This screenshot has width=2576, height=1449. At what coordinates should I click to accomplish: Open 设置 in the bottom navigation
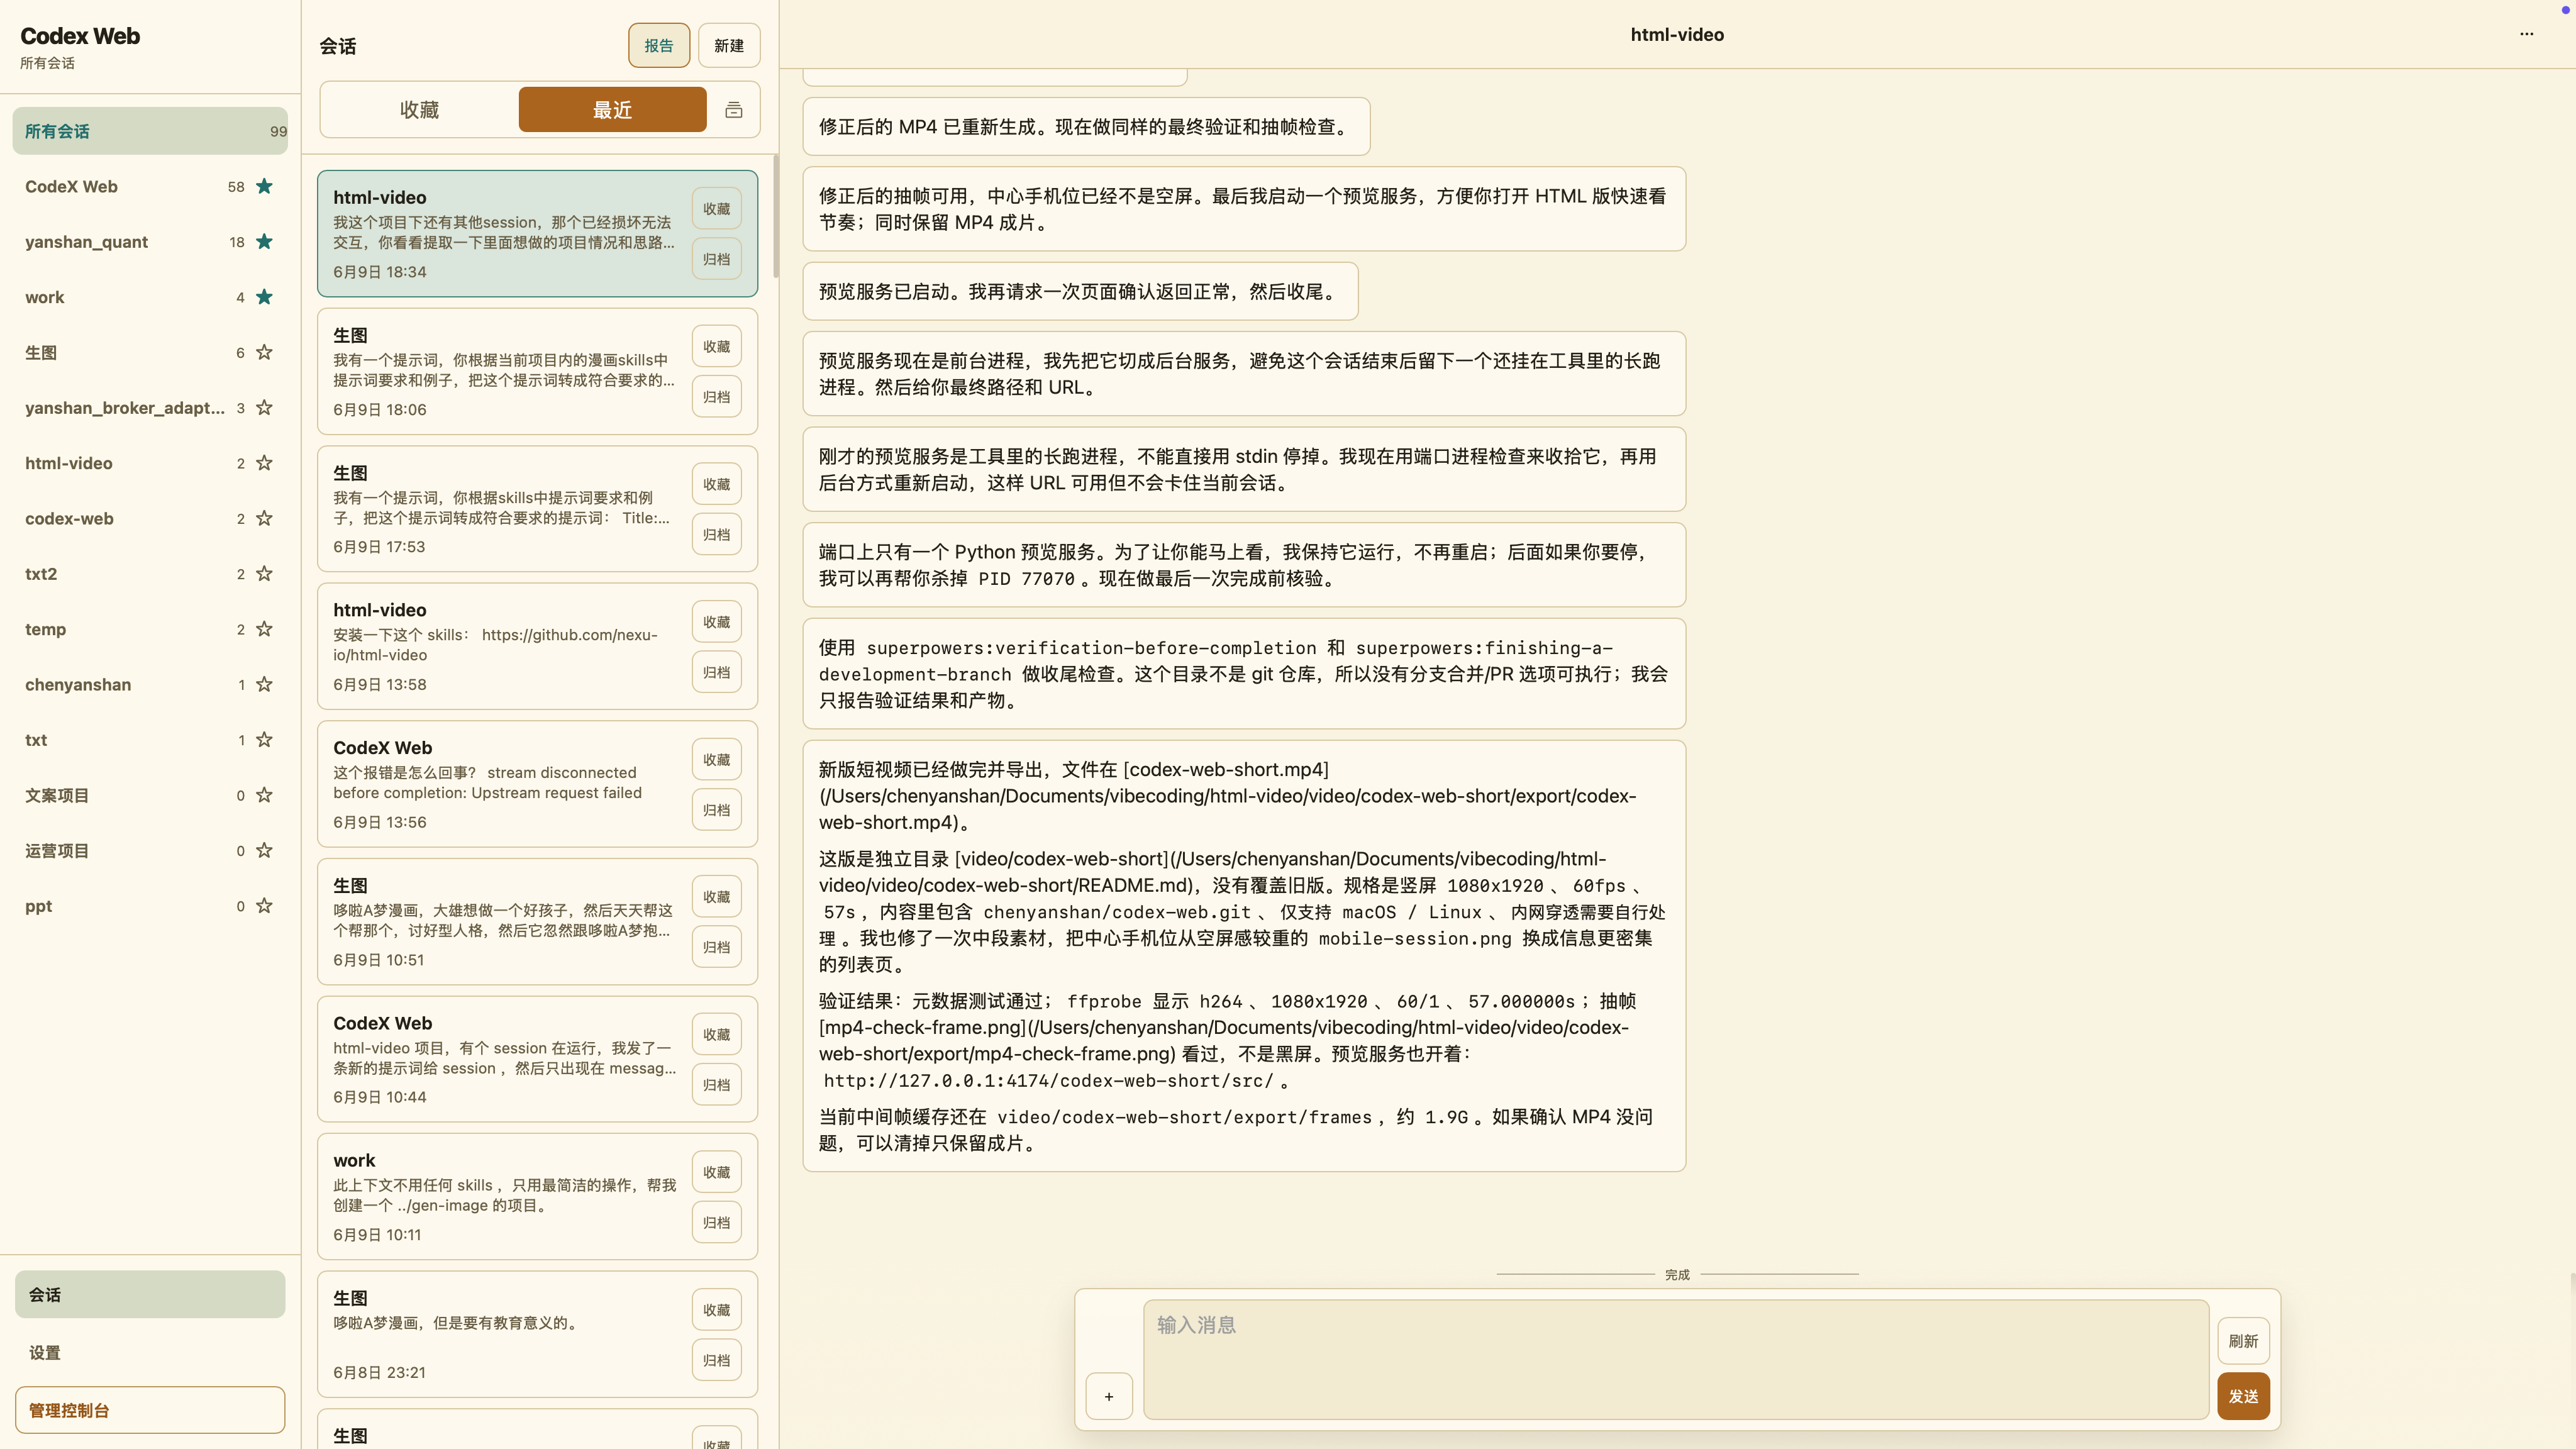tap(150, 1352)
